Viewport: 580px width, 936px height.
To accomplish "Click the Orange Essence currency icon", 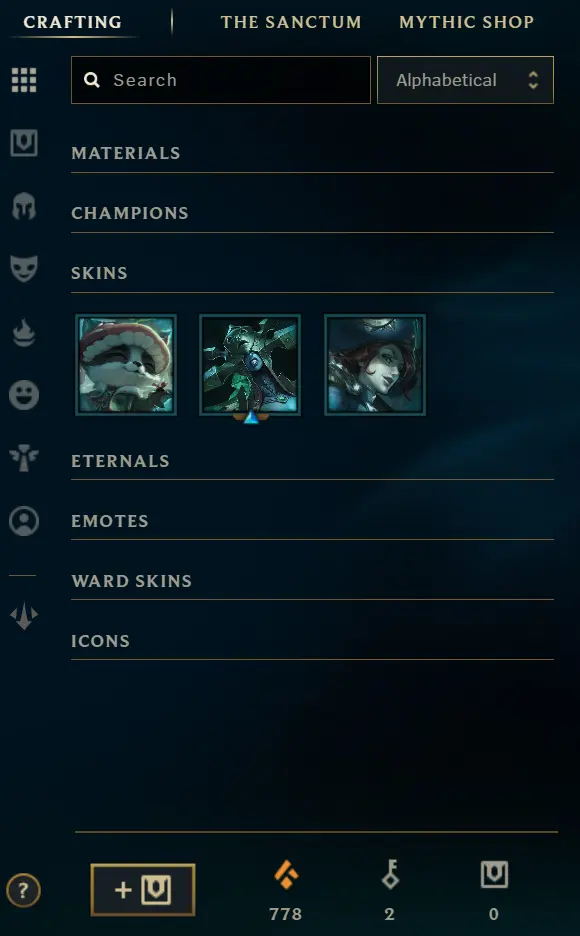I will point(286,875).
